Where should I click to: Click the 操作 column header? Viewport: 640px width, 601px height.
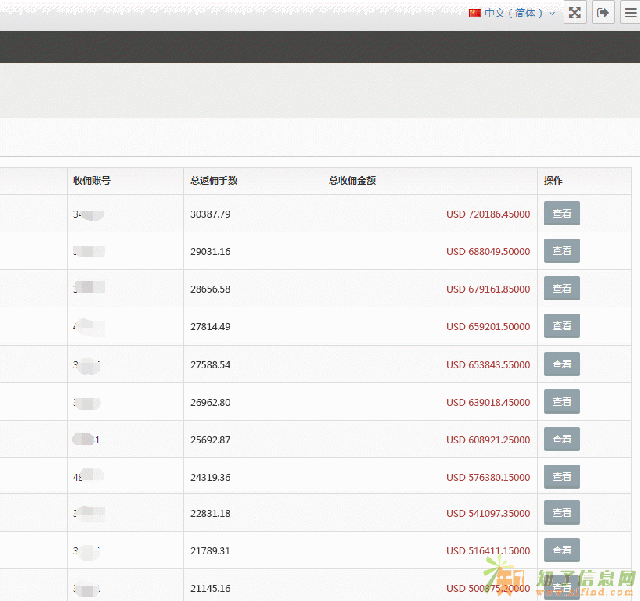pyautogui.click(x=553, y=181)
